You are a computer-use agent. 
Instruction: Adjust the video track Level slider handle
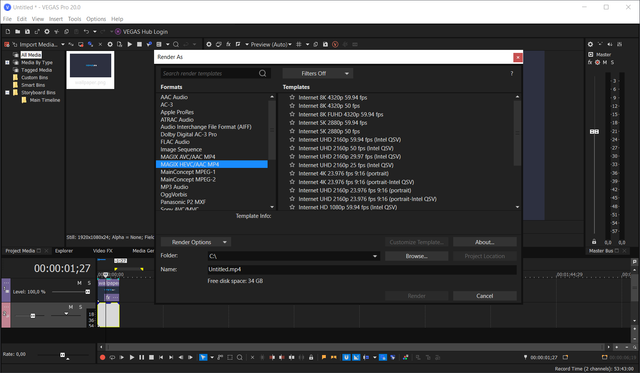(87, 292)
